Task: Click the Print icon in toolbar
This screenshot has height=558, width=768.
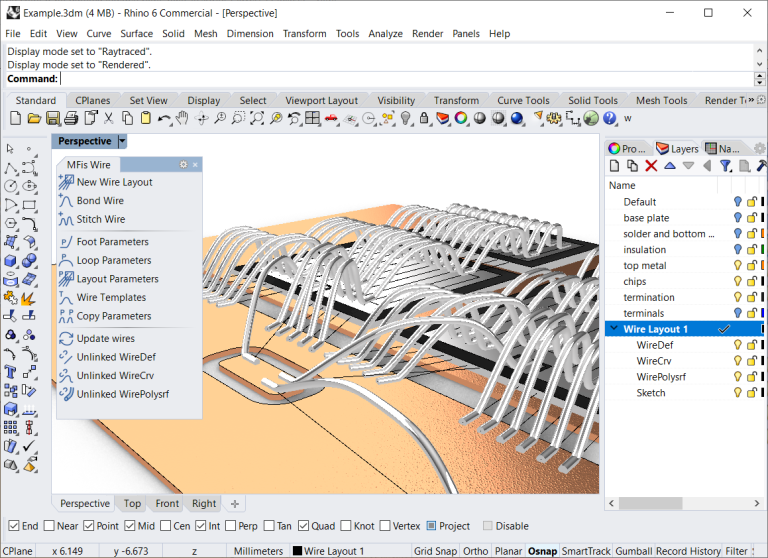Action: pyautogui.click(x=71, y=118)
